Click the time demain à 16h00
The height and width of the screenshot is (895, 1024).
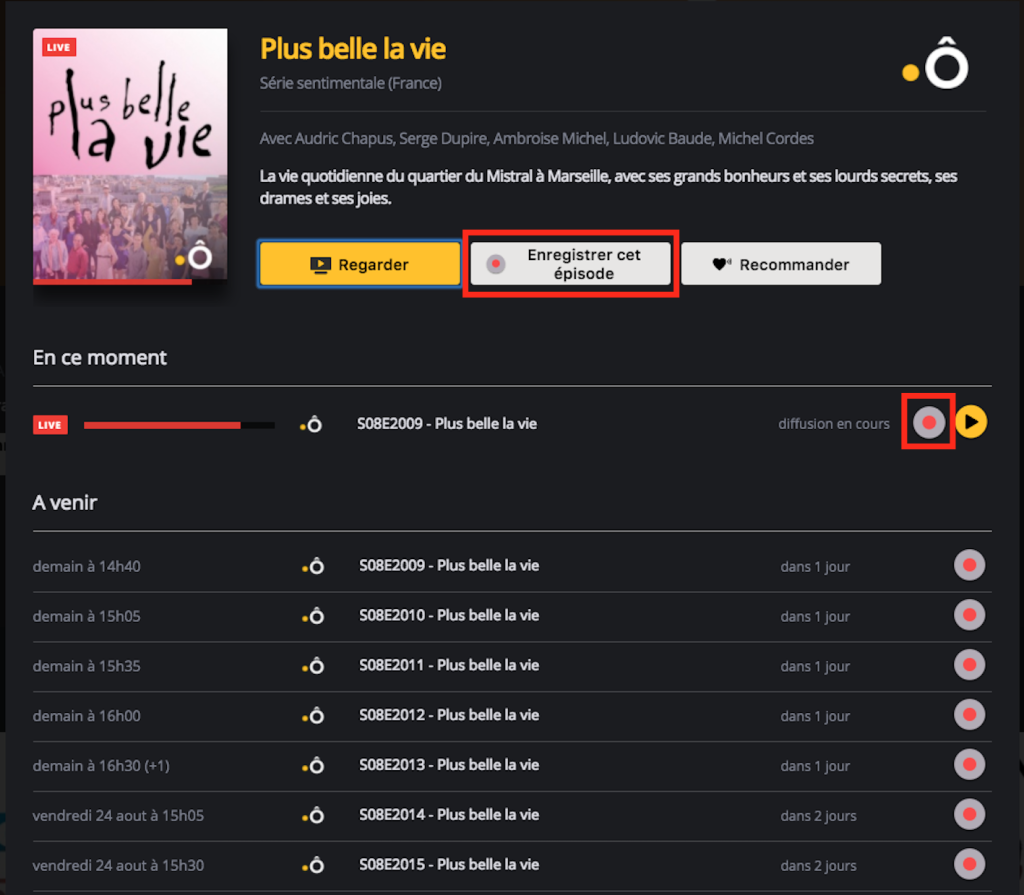pos(86,716)
